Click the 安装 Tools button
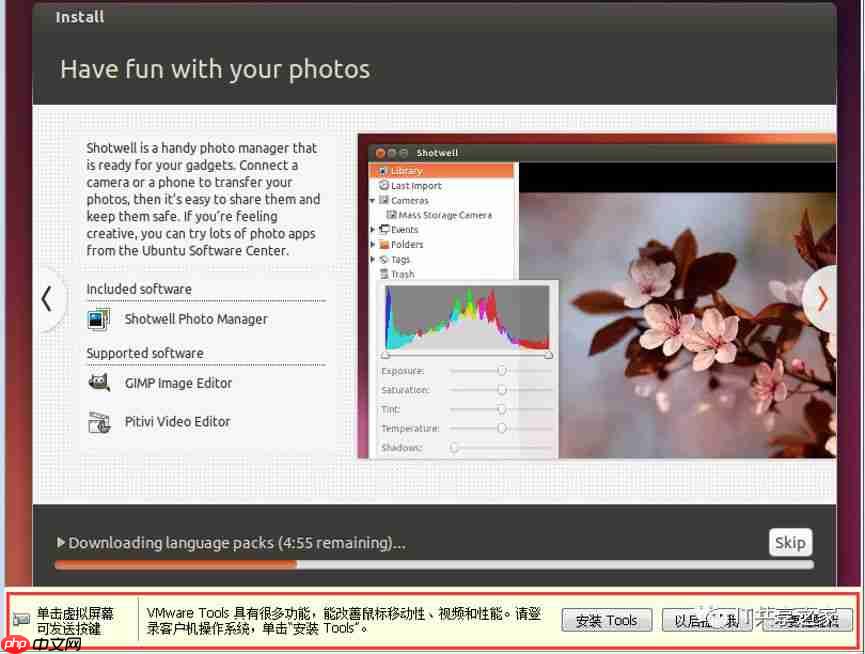This screenshot has width=865, height=654. tap(606, 620)
